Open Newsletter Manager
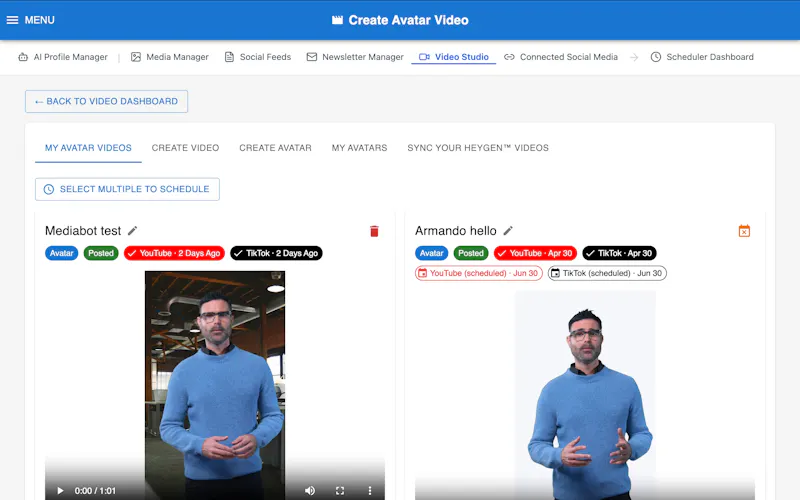Screen dimensions: 800x500 click(x=355, y=57)
